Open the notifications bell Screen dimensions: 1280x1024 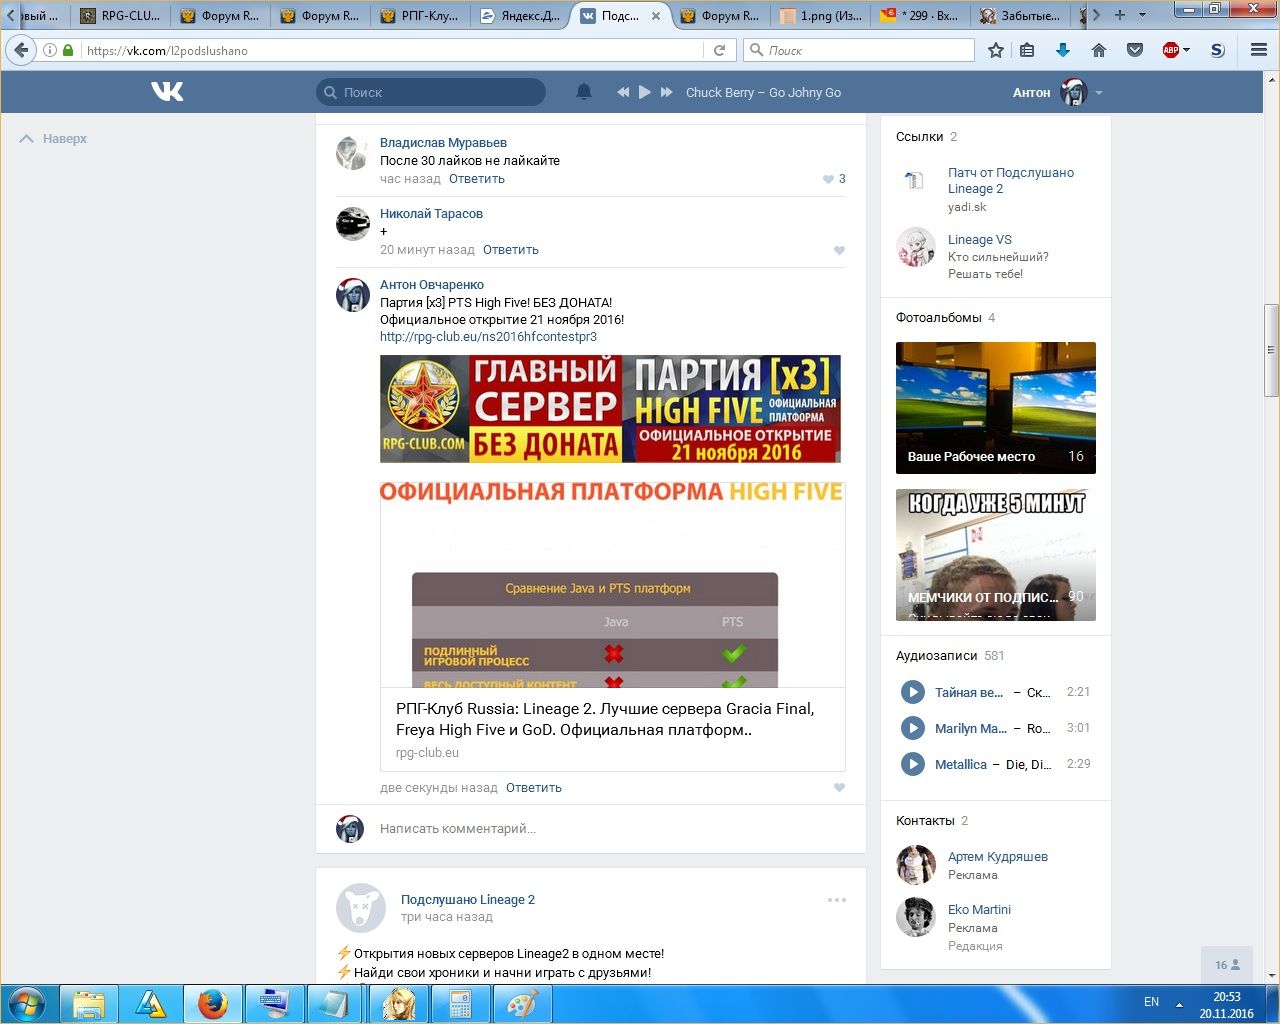point(584,92)
